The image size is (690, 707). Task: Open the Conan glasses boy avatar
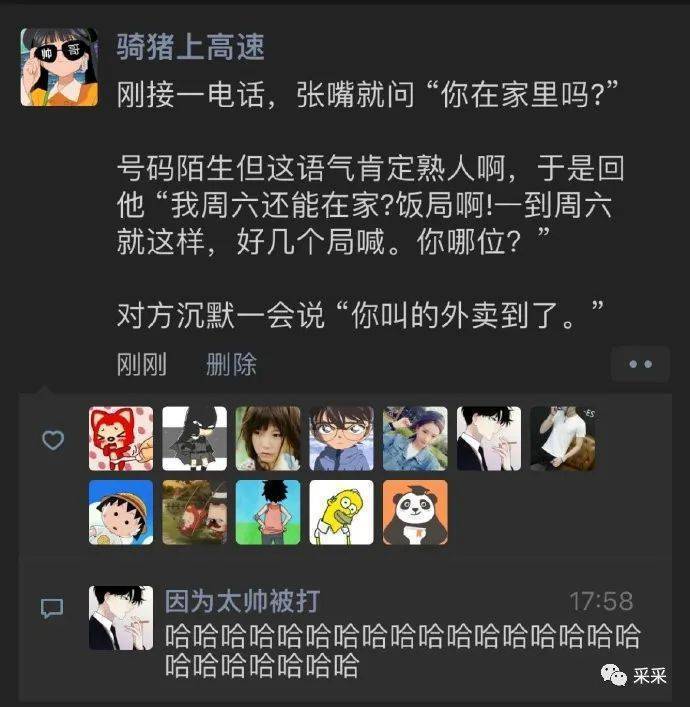[341, 439]
